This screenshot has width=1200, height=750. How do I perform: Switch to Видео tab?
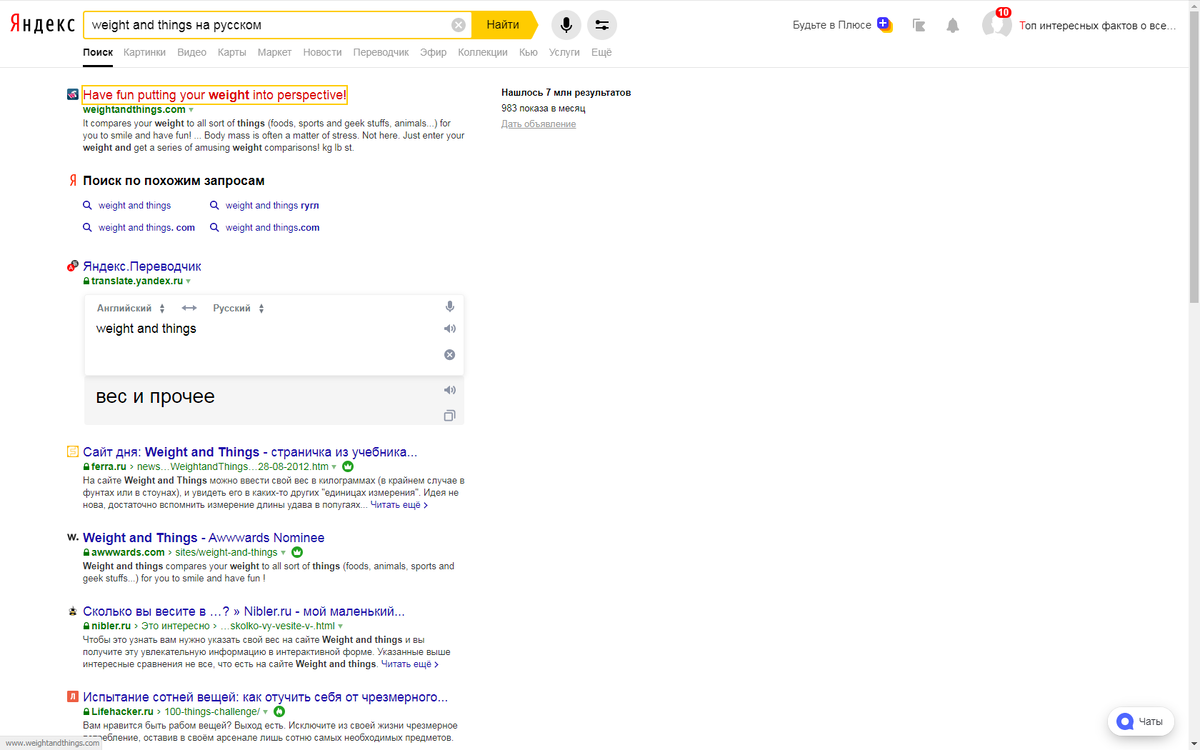[x=192, y=52]
